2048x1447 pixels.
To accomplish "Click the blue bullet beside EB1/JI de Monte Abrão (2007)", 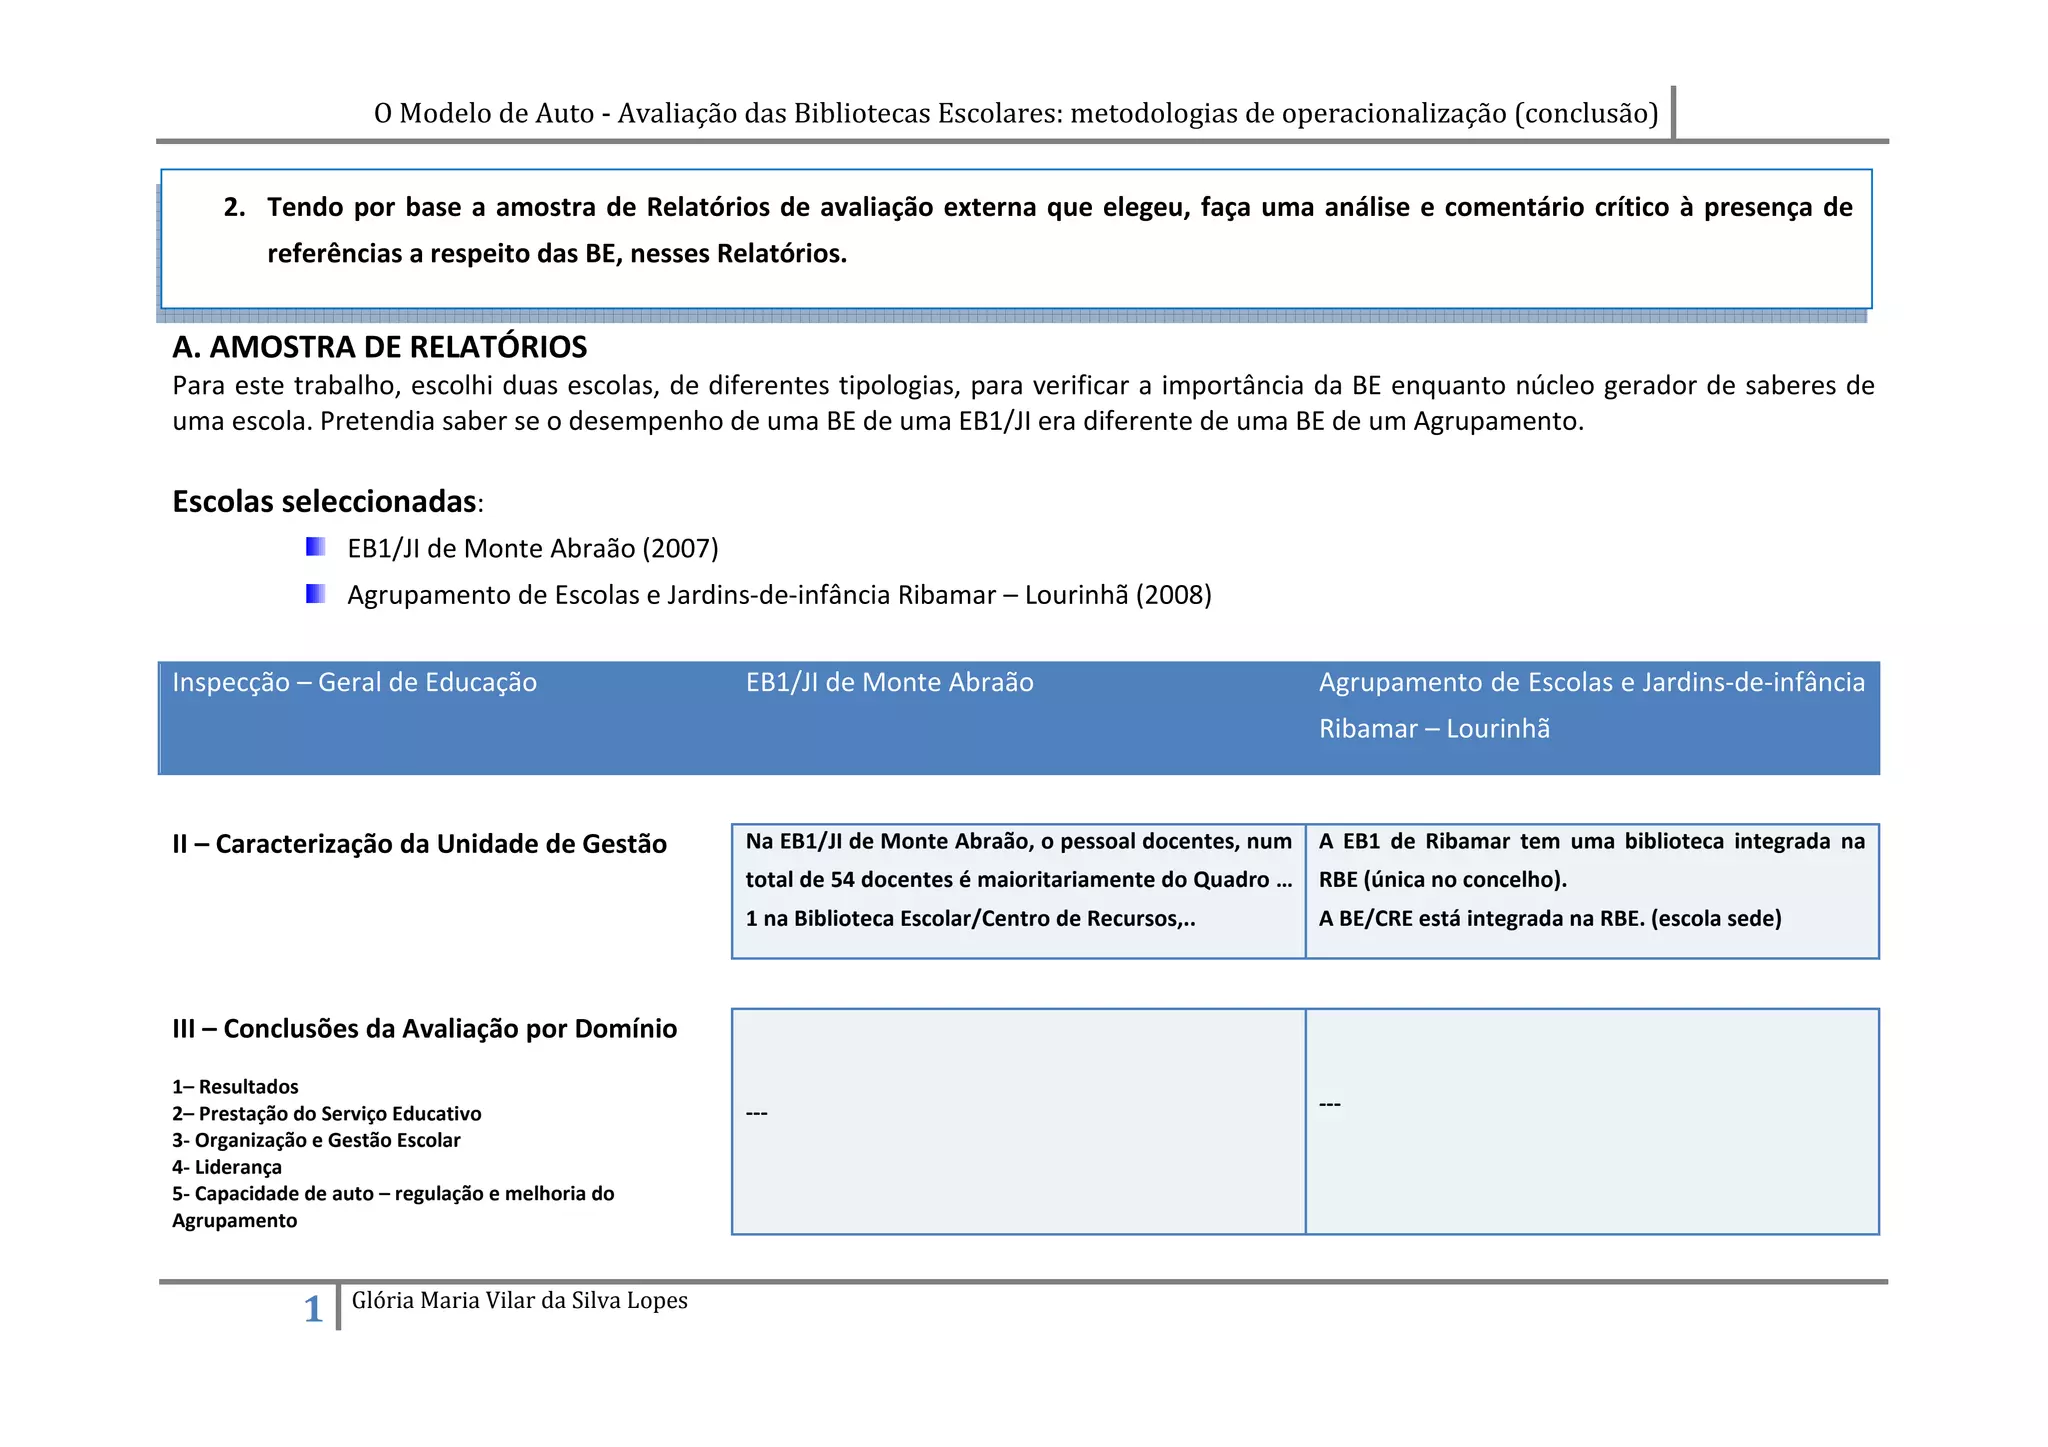I will [x=316, y=547].
